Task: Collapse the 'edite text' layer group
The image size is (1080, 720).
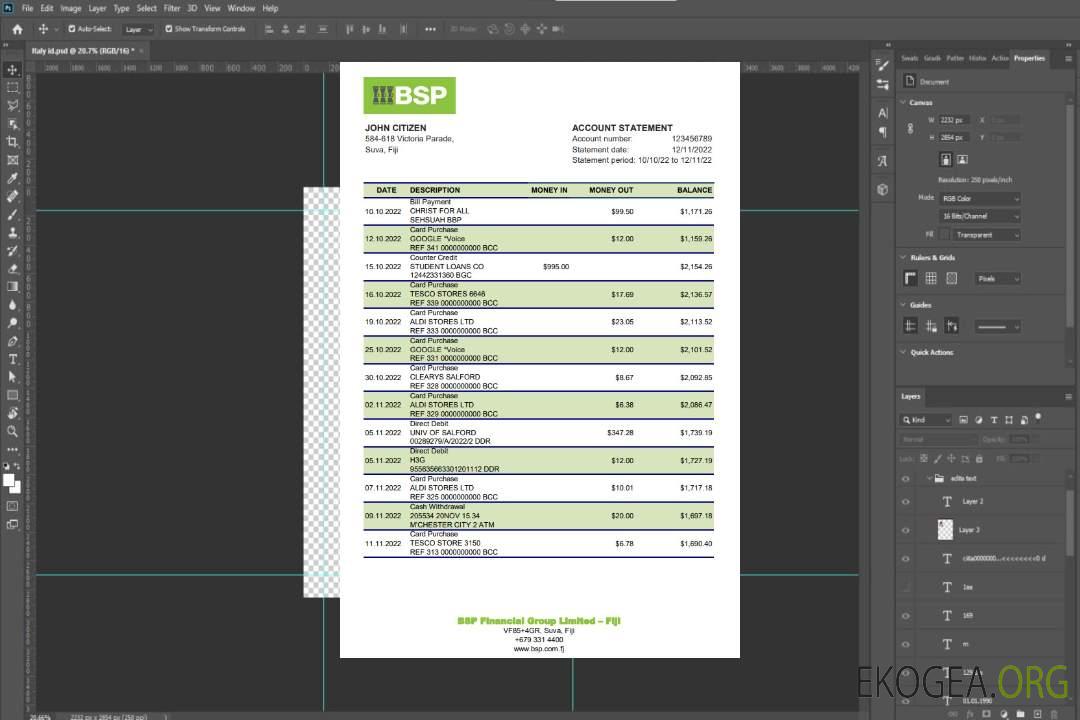Action: click(929, 478)
